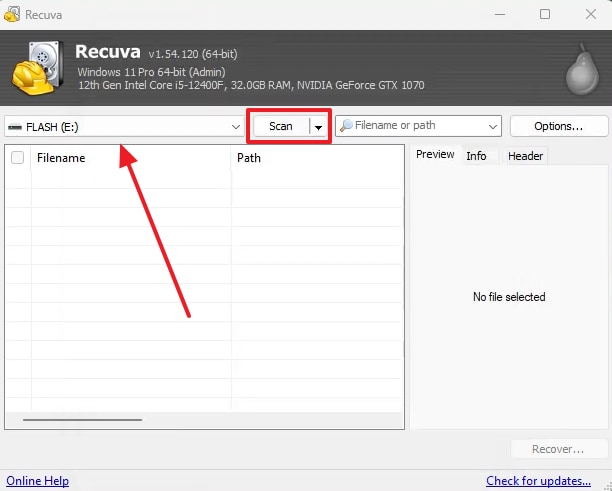Sort by the Filename column header
Viewport: 612px width, 491px height.
click(x=131, y=158)
